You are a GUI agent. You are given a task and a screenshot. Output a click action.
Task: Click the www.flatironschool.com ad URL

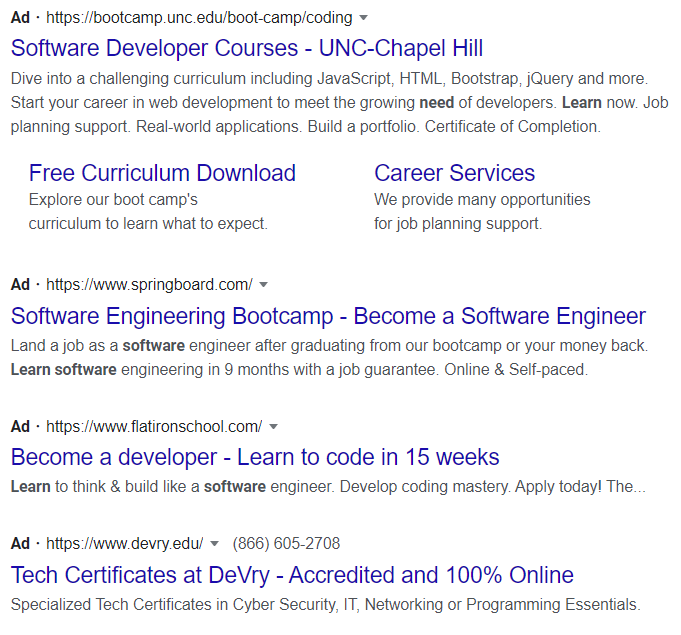coord(154,427)
